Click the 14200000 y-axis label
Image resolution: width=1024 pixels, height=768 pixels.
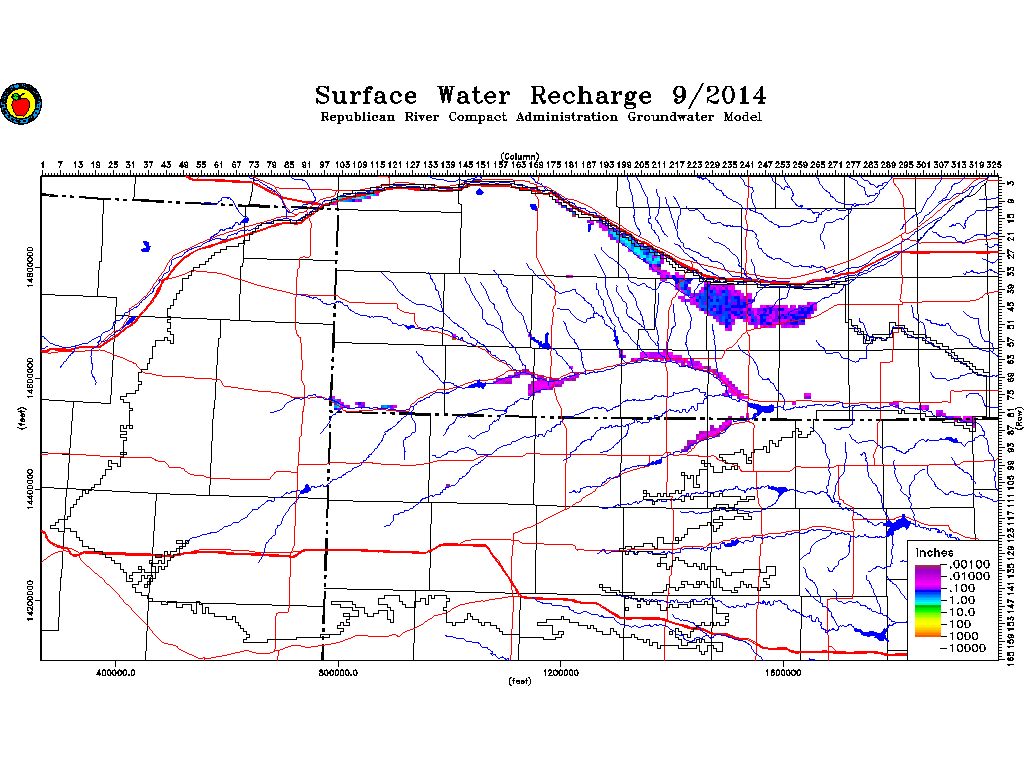tap(32, 609)
